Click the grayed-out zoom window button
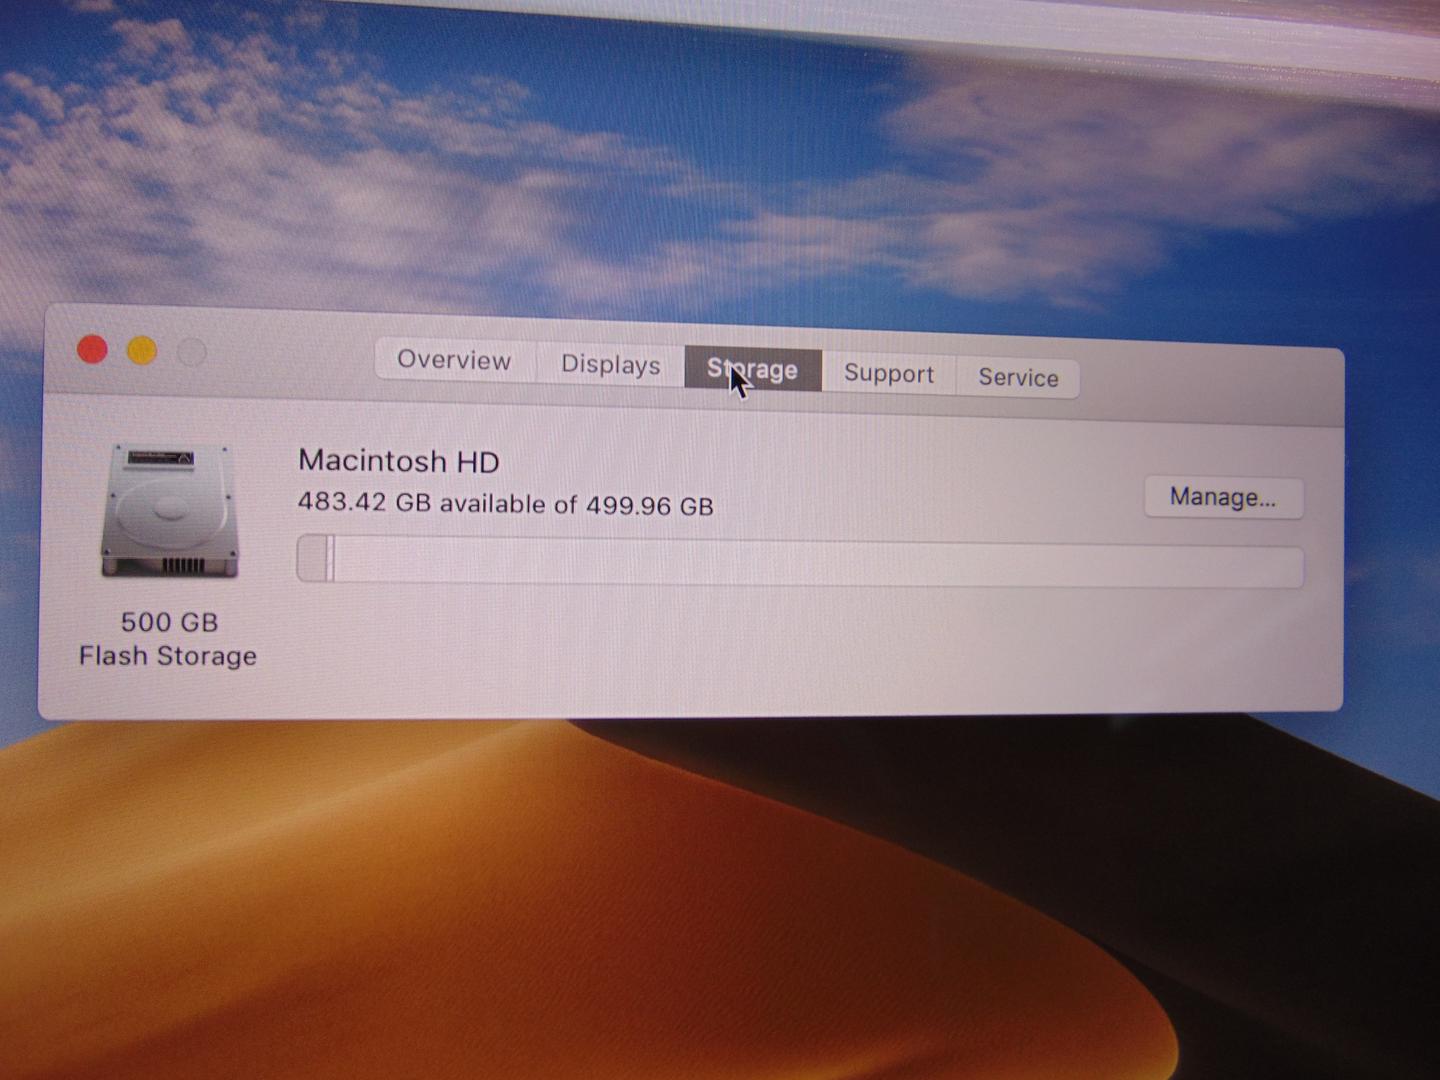The height and width of the screenshot is (1080, 1440). tap(191, 353)
